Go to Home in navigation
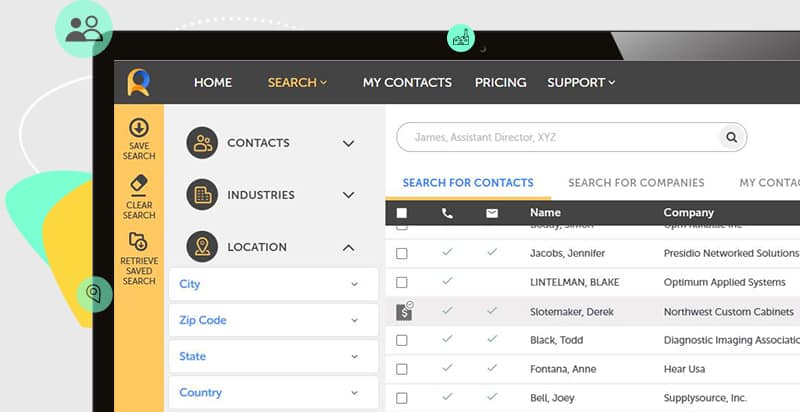 (x=213, y=83)
